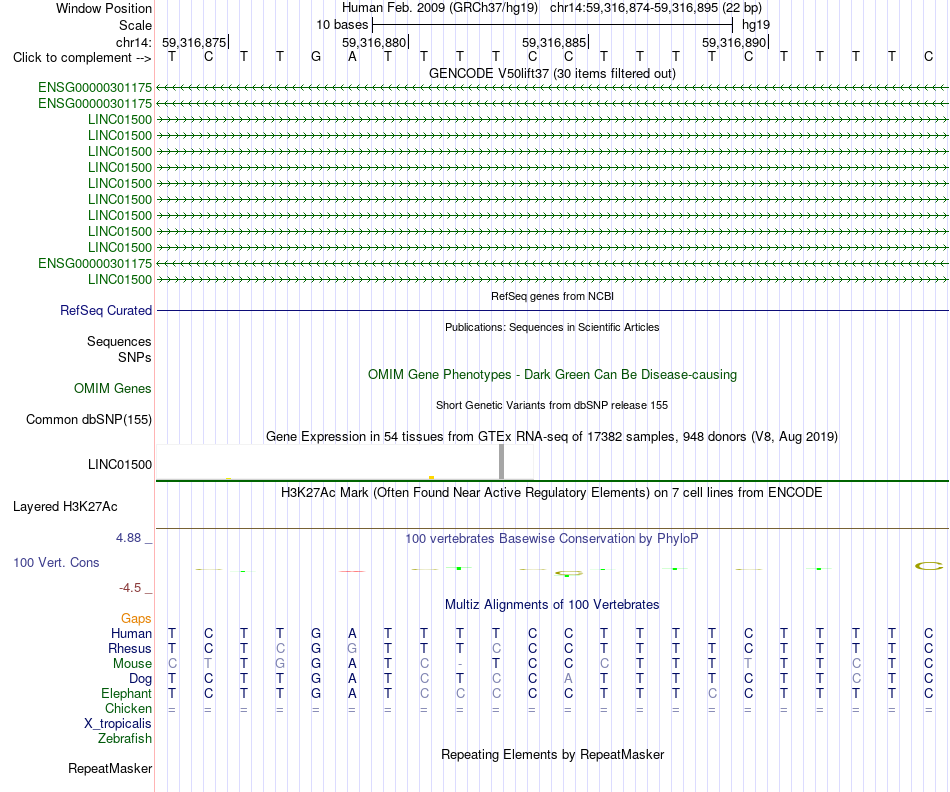Image resolution: width=950 pixels, height=792 pixels.
Task: Click the -4.5 PhyloP lower scale value
Action: (130, 587)
